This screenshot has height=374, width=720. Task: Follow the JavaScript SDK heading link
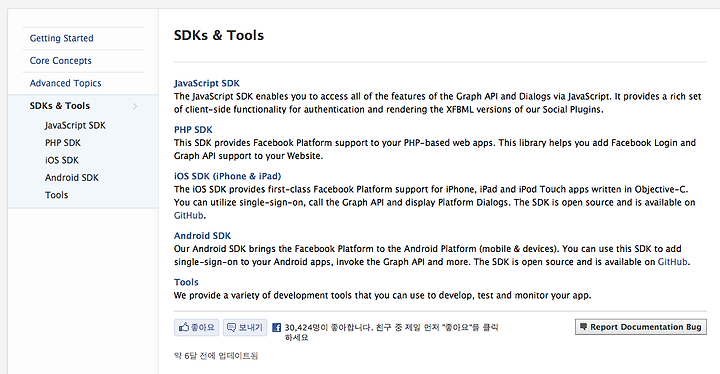point(207,83)
